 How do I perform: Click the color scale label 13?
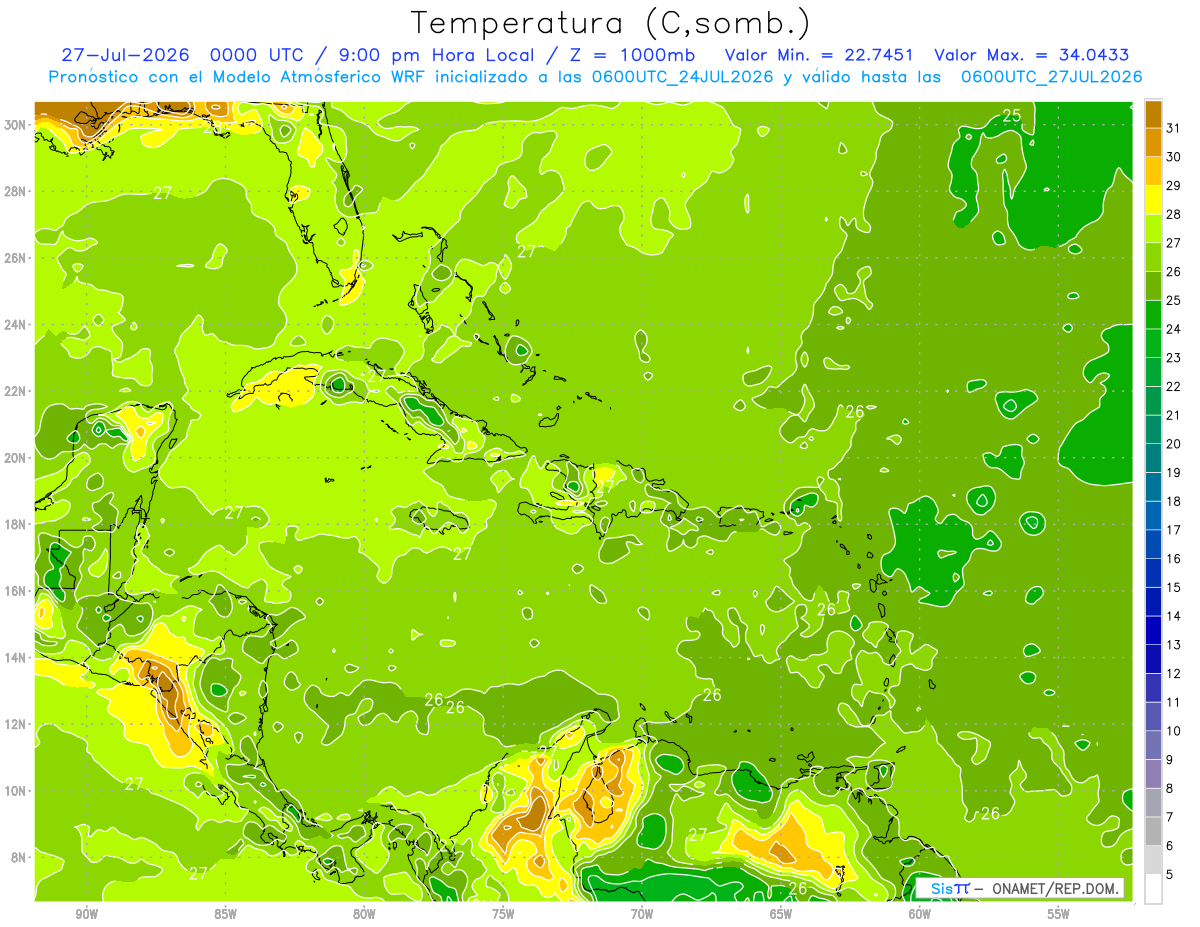[1173, 645]
